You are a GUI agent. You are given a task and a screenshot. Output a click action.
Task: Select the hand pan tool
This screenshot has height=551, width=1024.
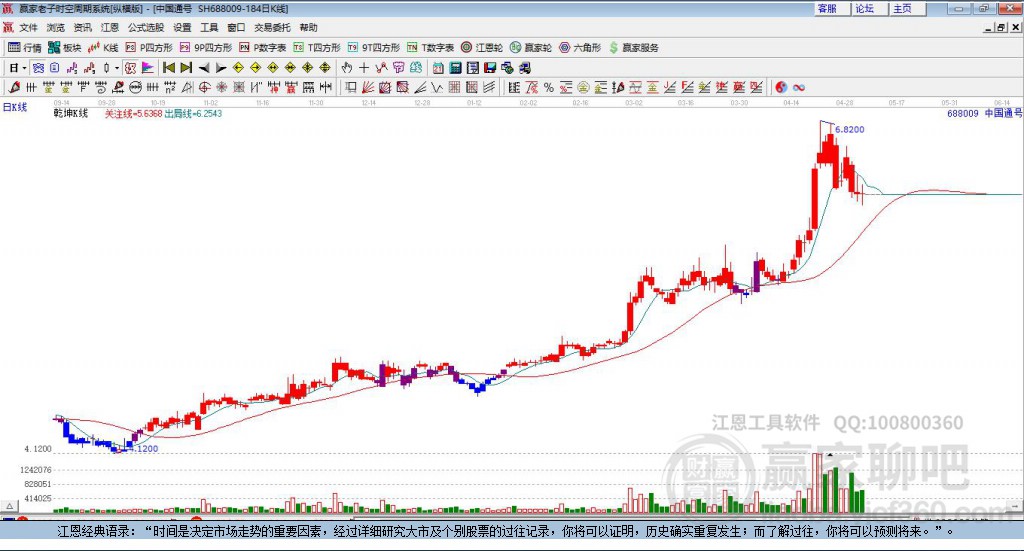[347, 68]
